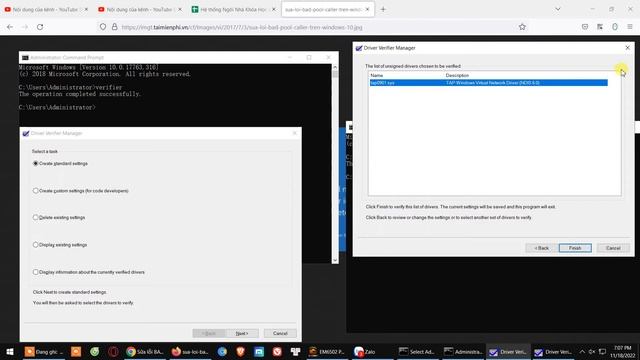Open Firefox application hamburger menu
The height and width of the screenshot is (360, 640).
[630, 27]
